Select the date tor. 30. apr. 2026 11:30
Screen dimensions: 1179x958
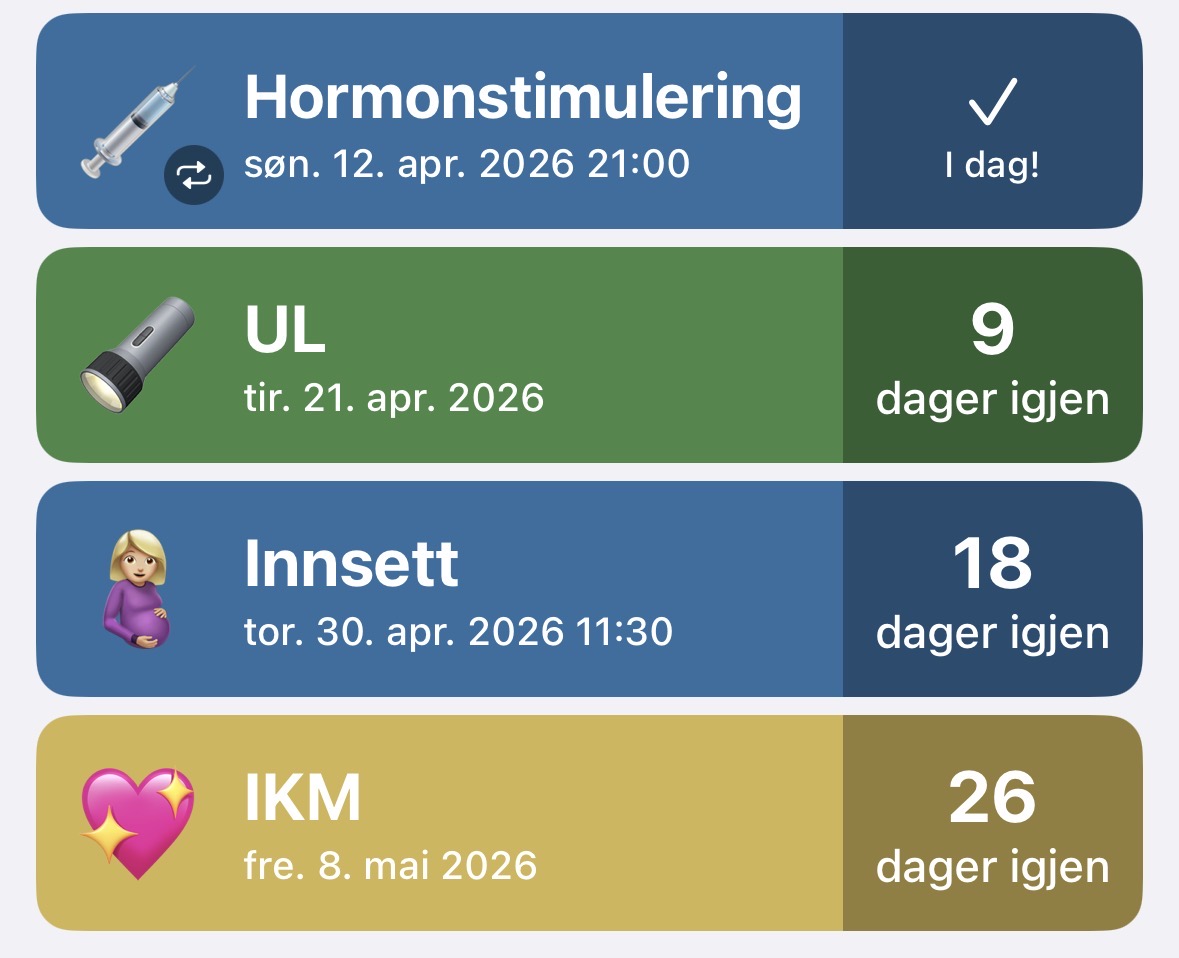click(458, 632)
